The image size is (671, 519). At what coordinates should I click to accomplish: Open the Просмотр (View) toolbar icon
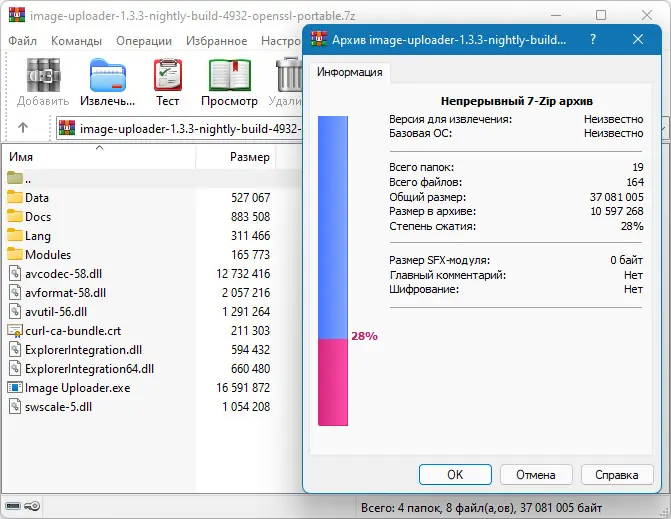[x=230, y=75]
